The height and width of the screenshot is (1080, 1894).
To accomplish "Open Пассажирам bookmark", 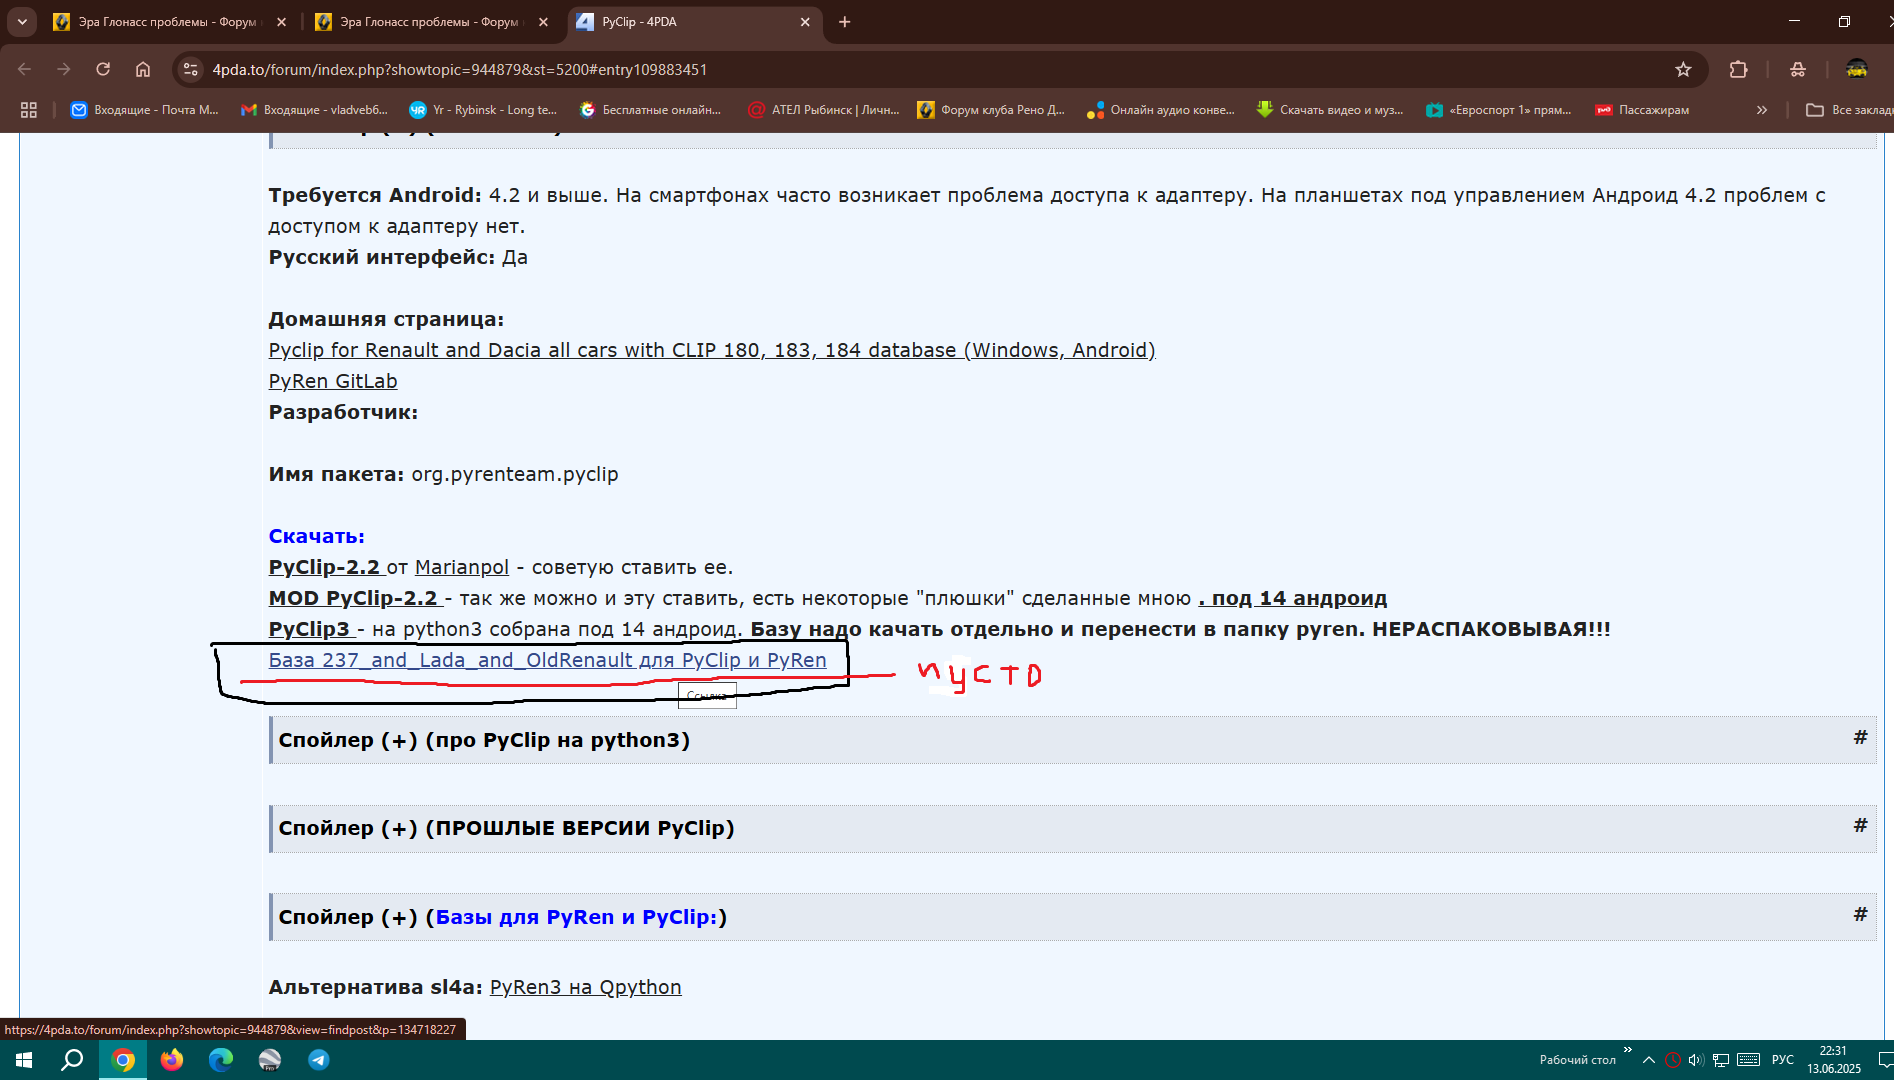I will [1642, 110].
